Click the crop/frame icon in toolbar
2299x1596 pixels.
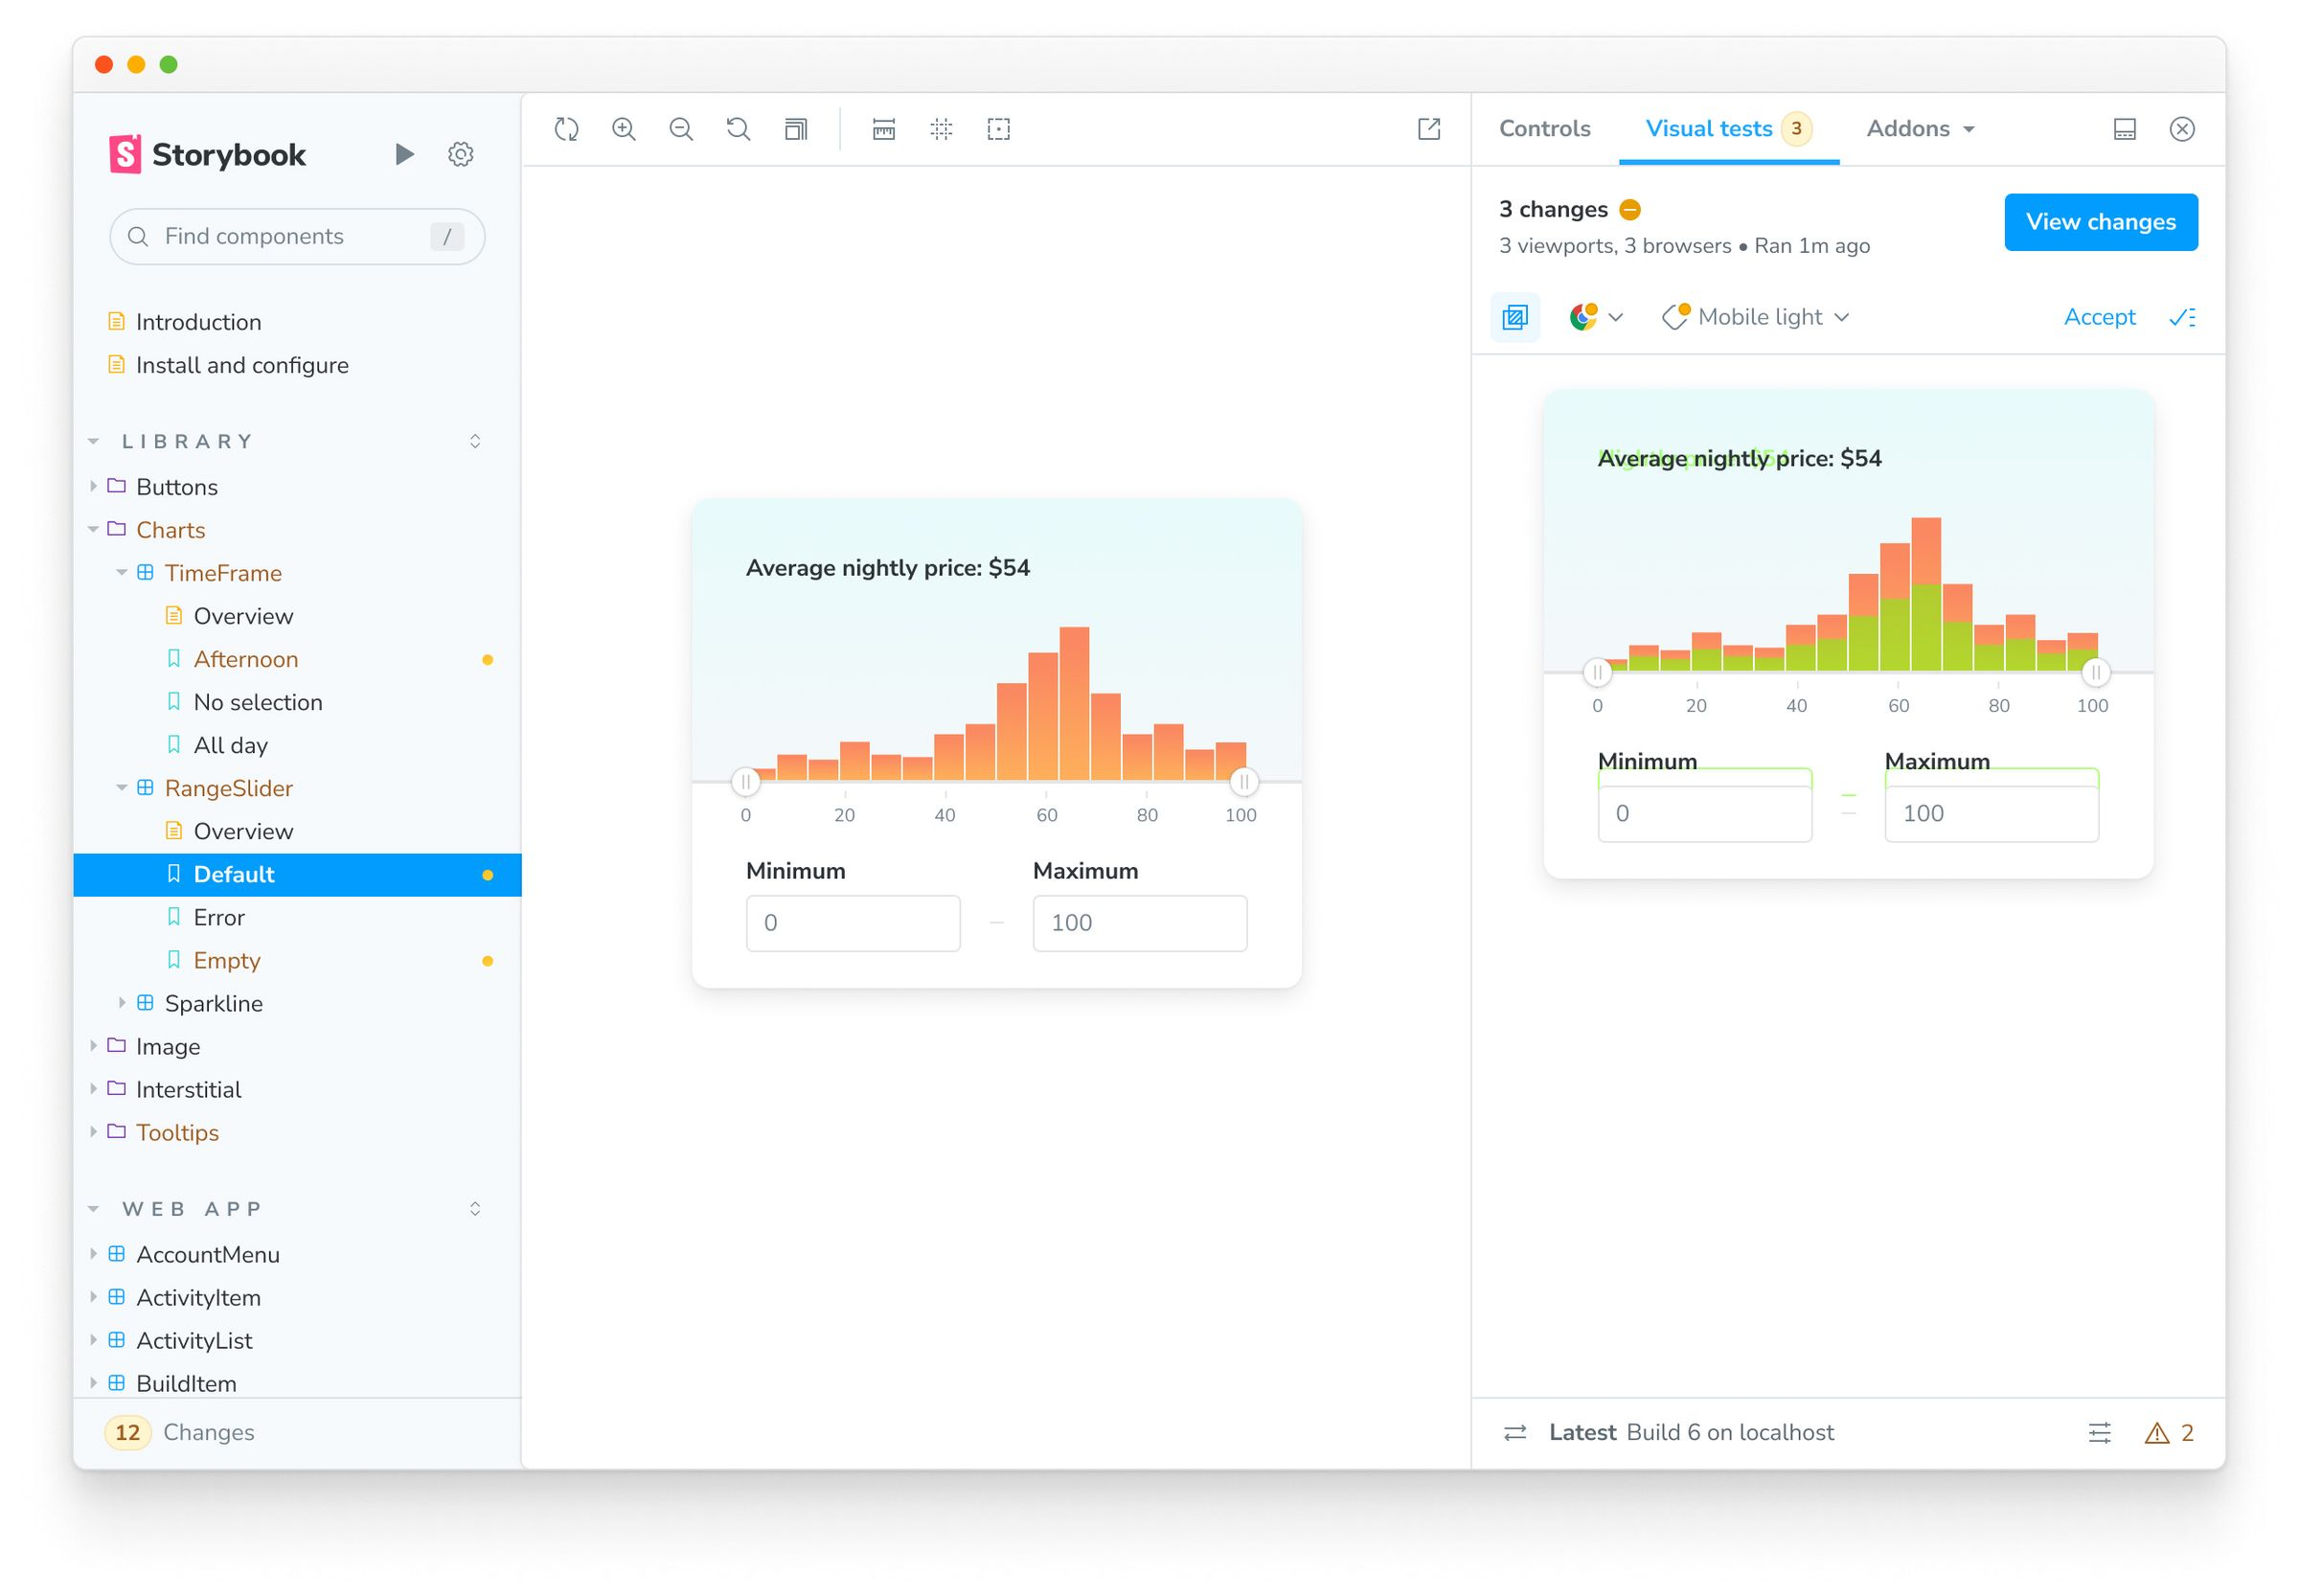tap(997, 129)
